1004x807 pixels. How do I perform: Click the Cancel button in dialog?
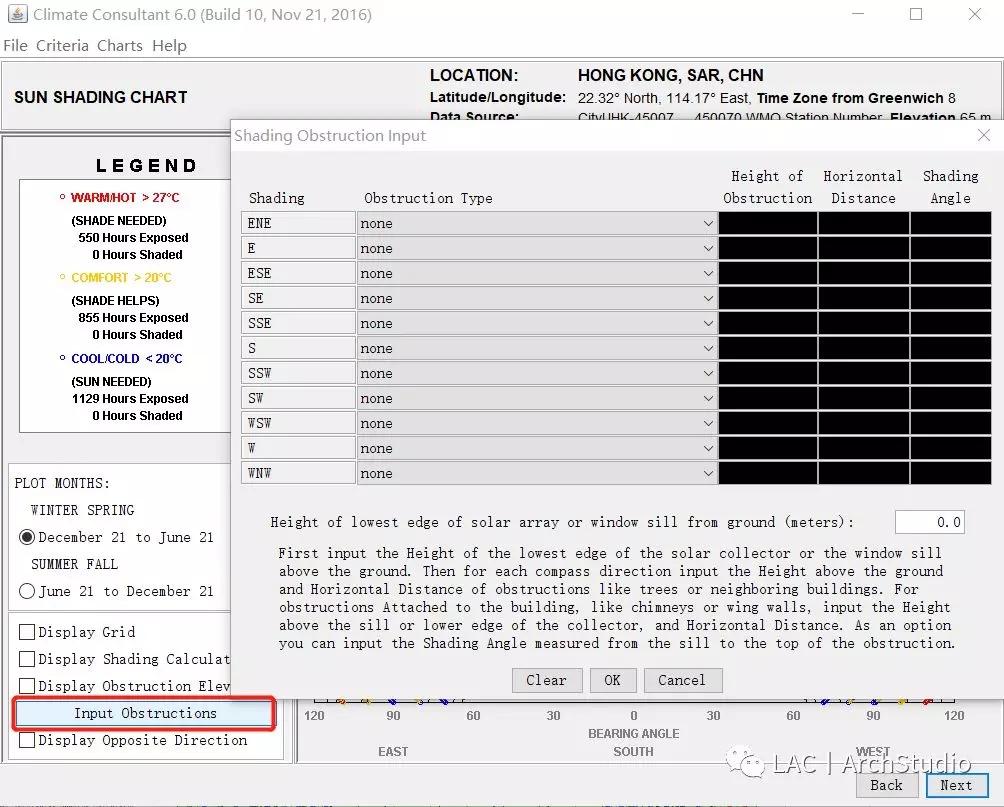683,680
